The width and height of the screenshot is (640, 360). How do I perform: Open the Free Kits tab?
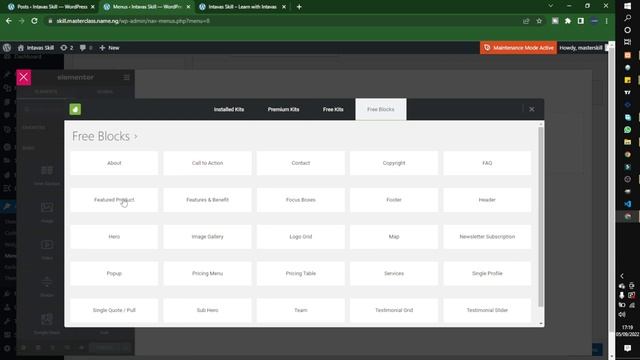pos(333,109)
